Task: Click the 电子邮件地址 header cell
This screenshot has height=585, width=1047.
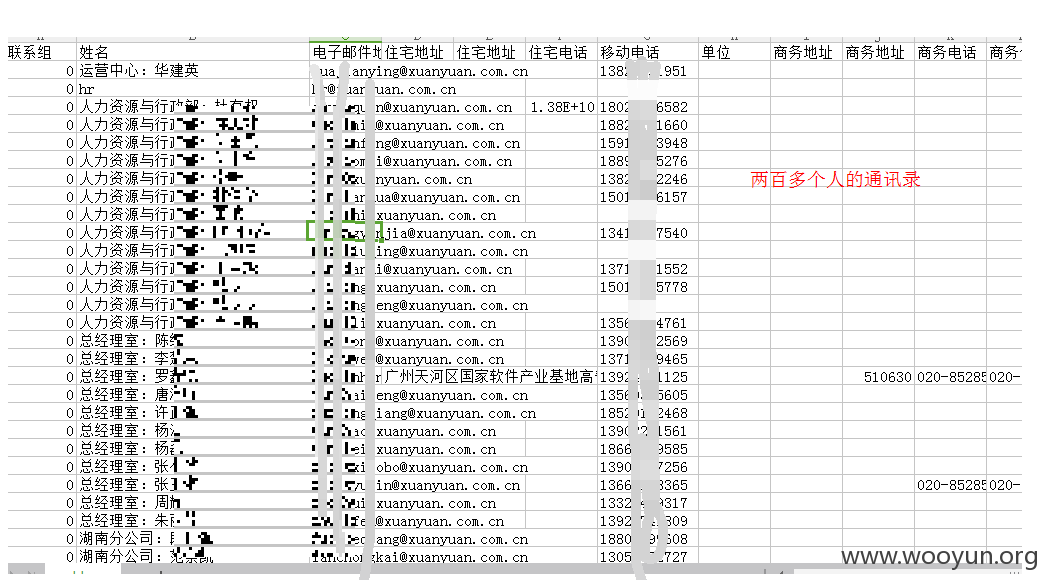Action: point(345,52)
